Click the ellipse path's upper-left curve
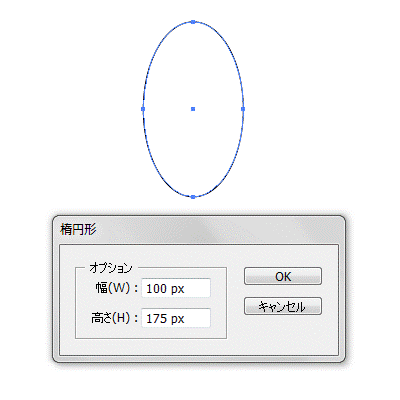Viewport: 400px width, 400px height. [x=158, y=47]
